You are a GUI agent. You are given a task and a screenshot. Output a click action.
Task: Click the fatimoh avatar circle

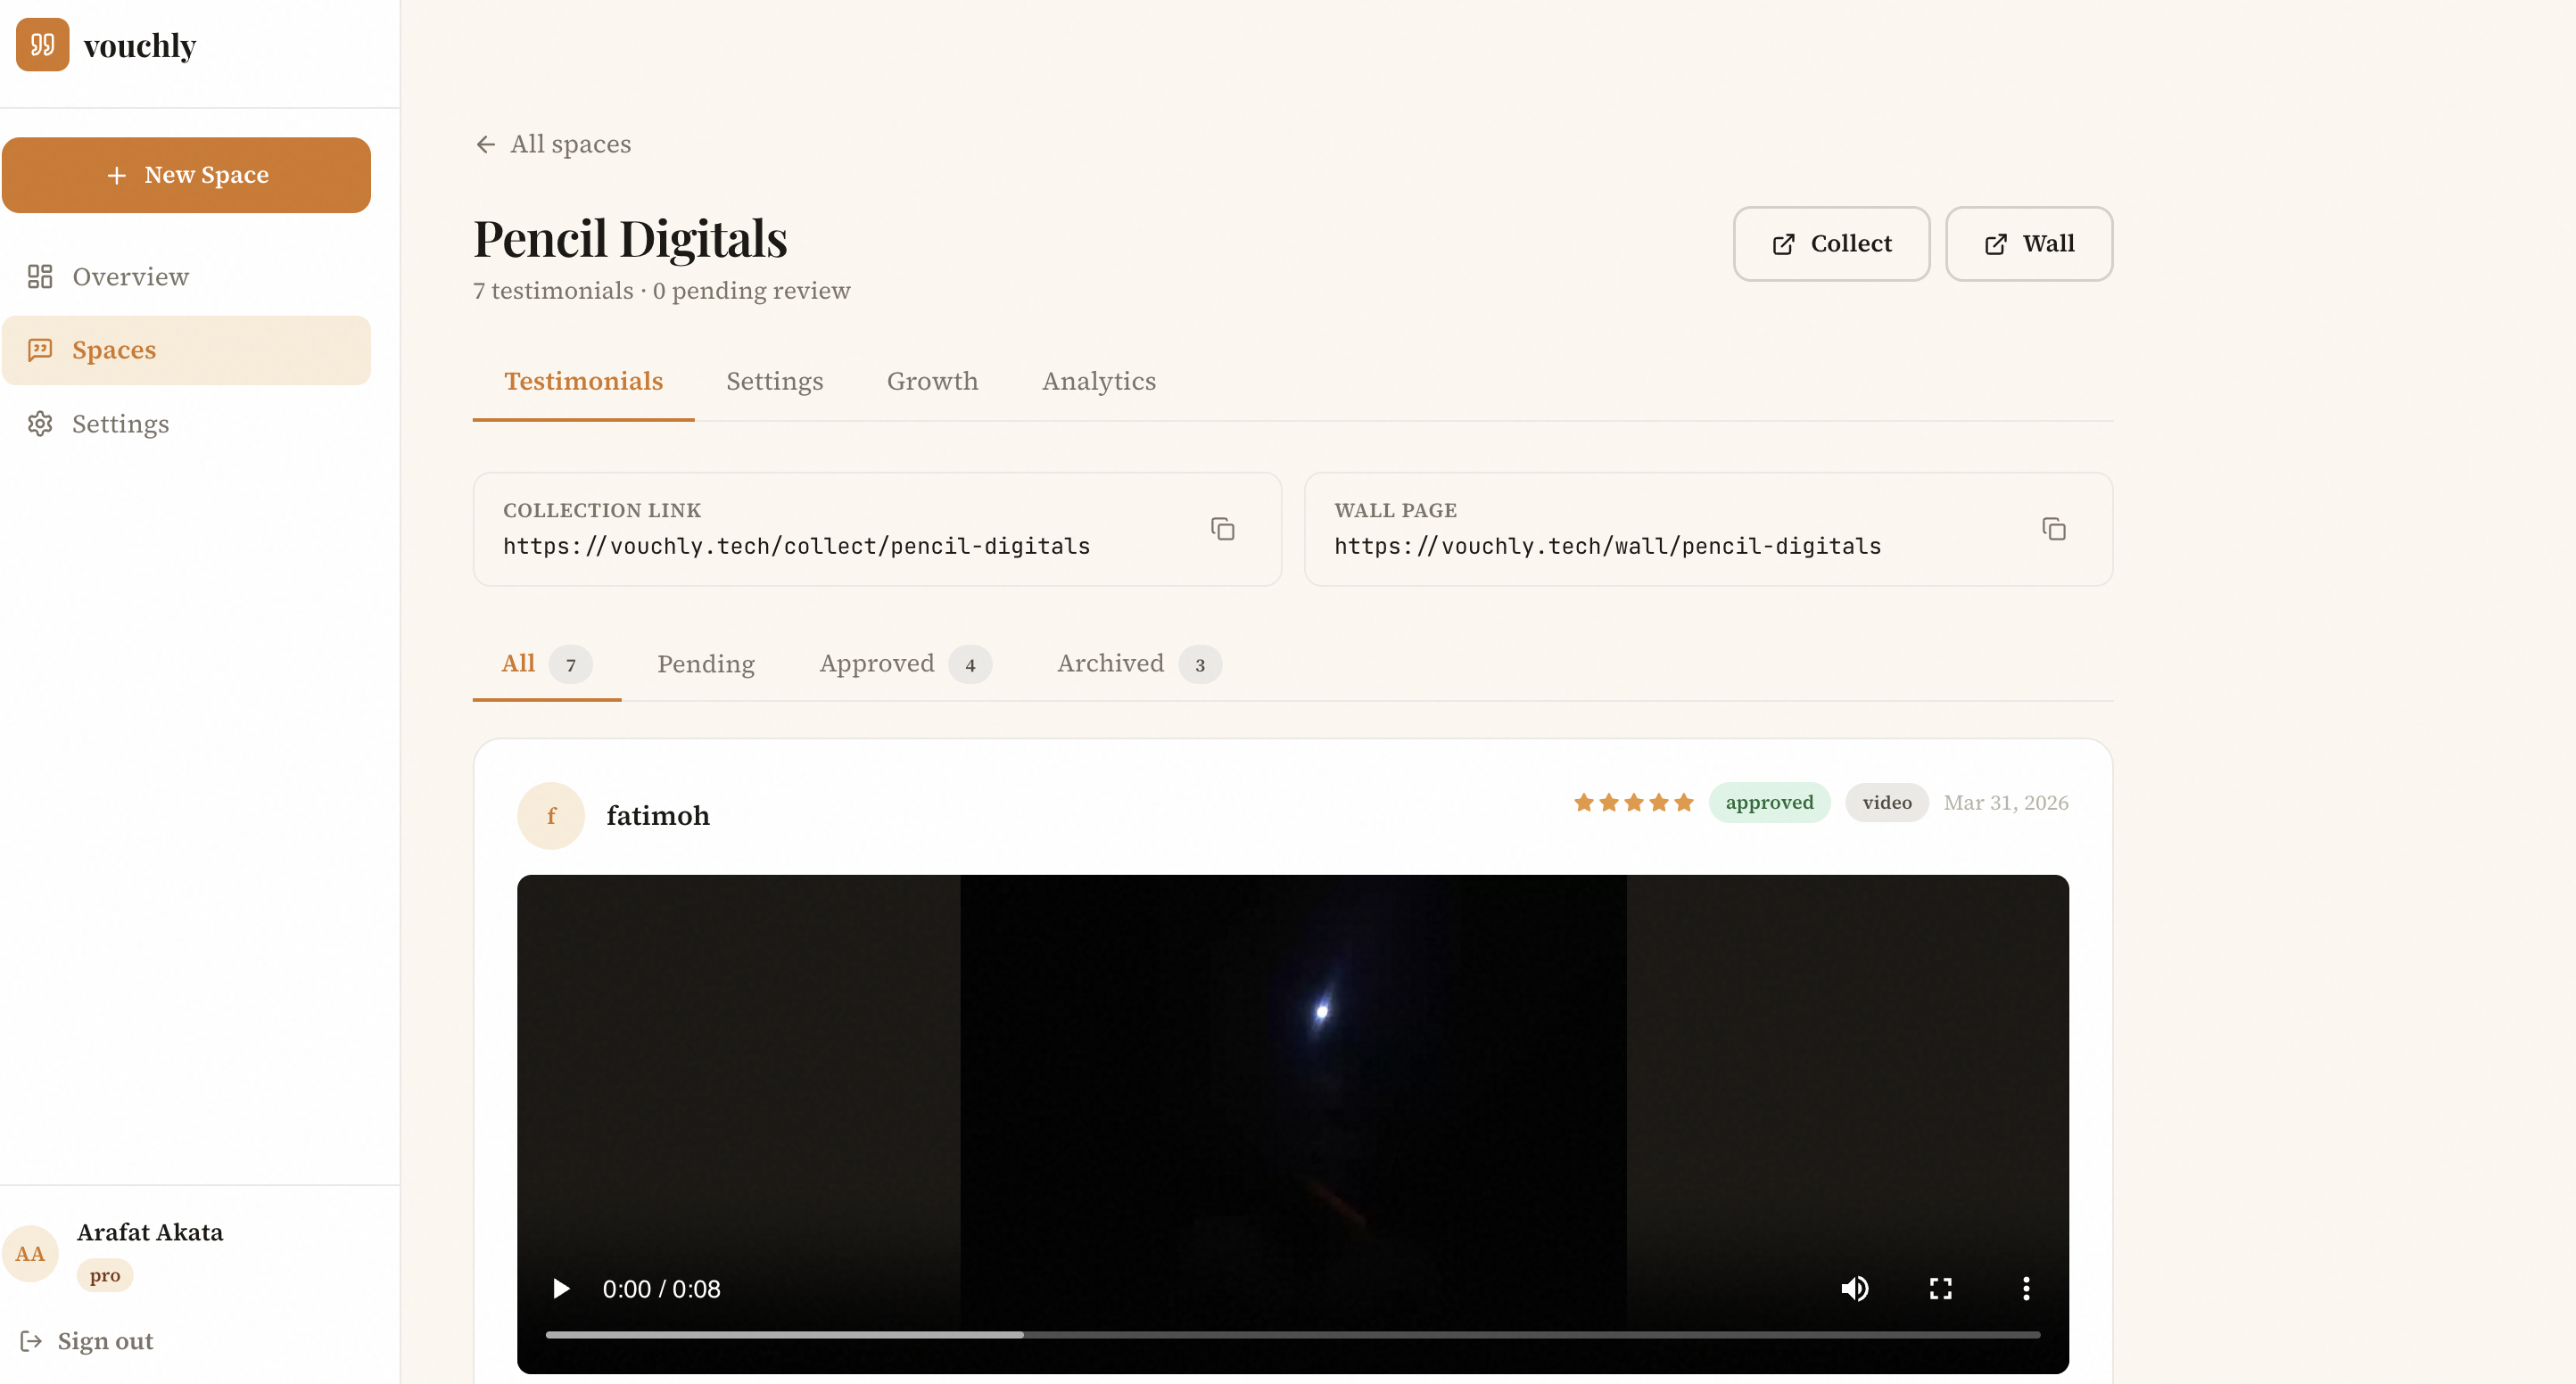[x=551, y=815]
